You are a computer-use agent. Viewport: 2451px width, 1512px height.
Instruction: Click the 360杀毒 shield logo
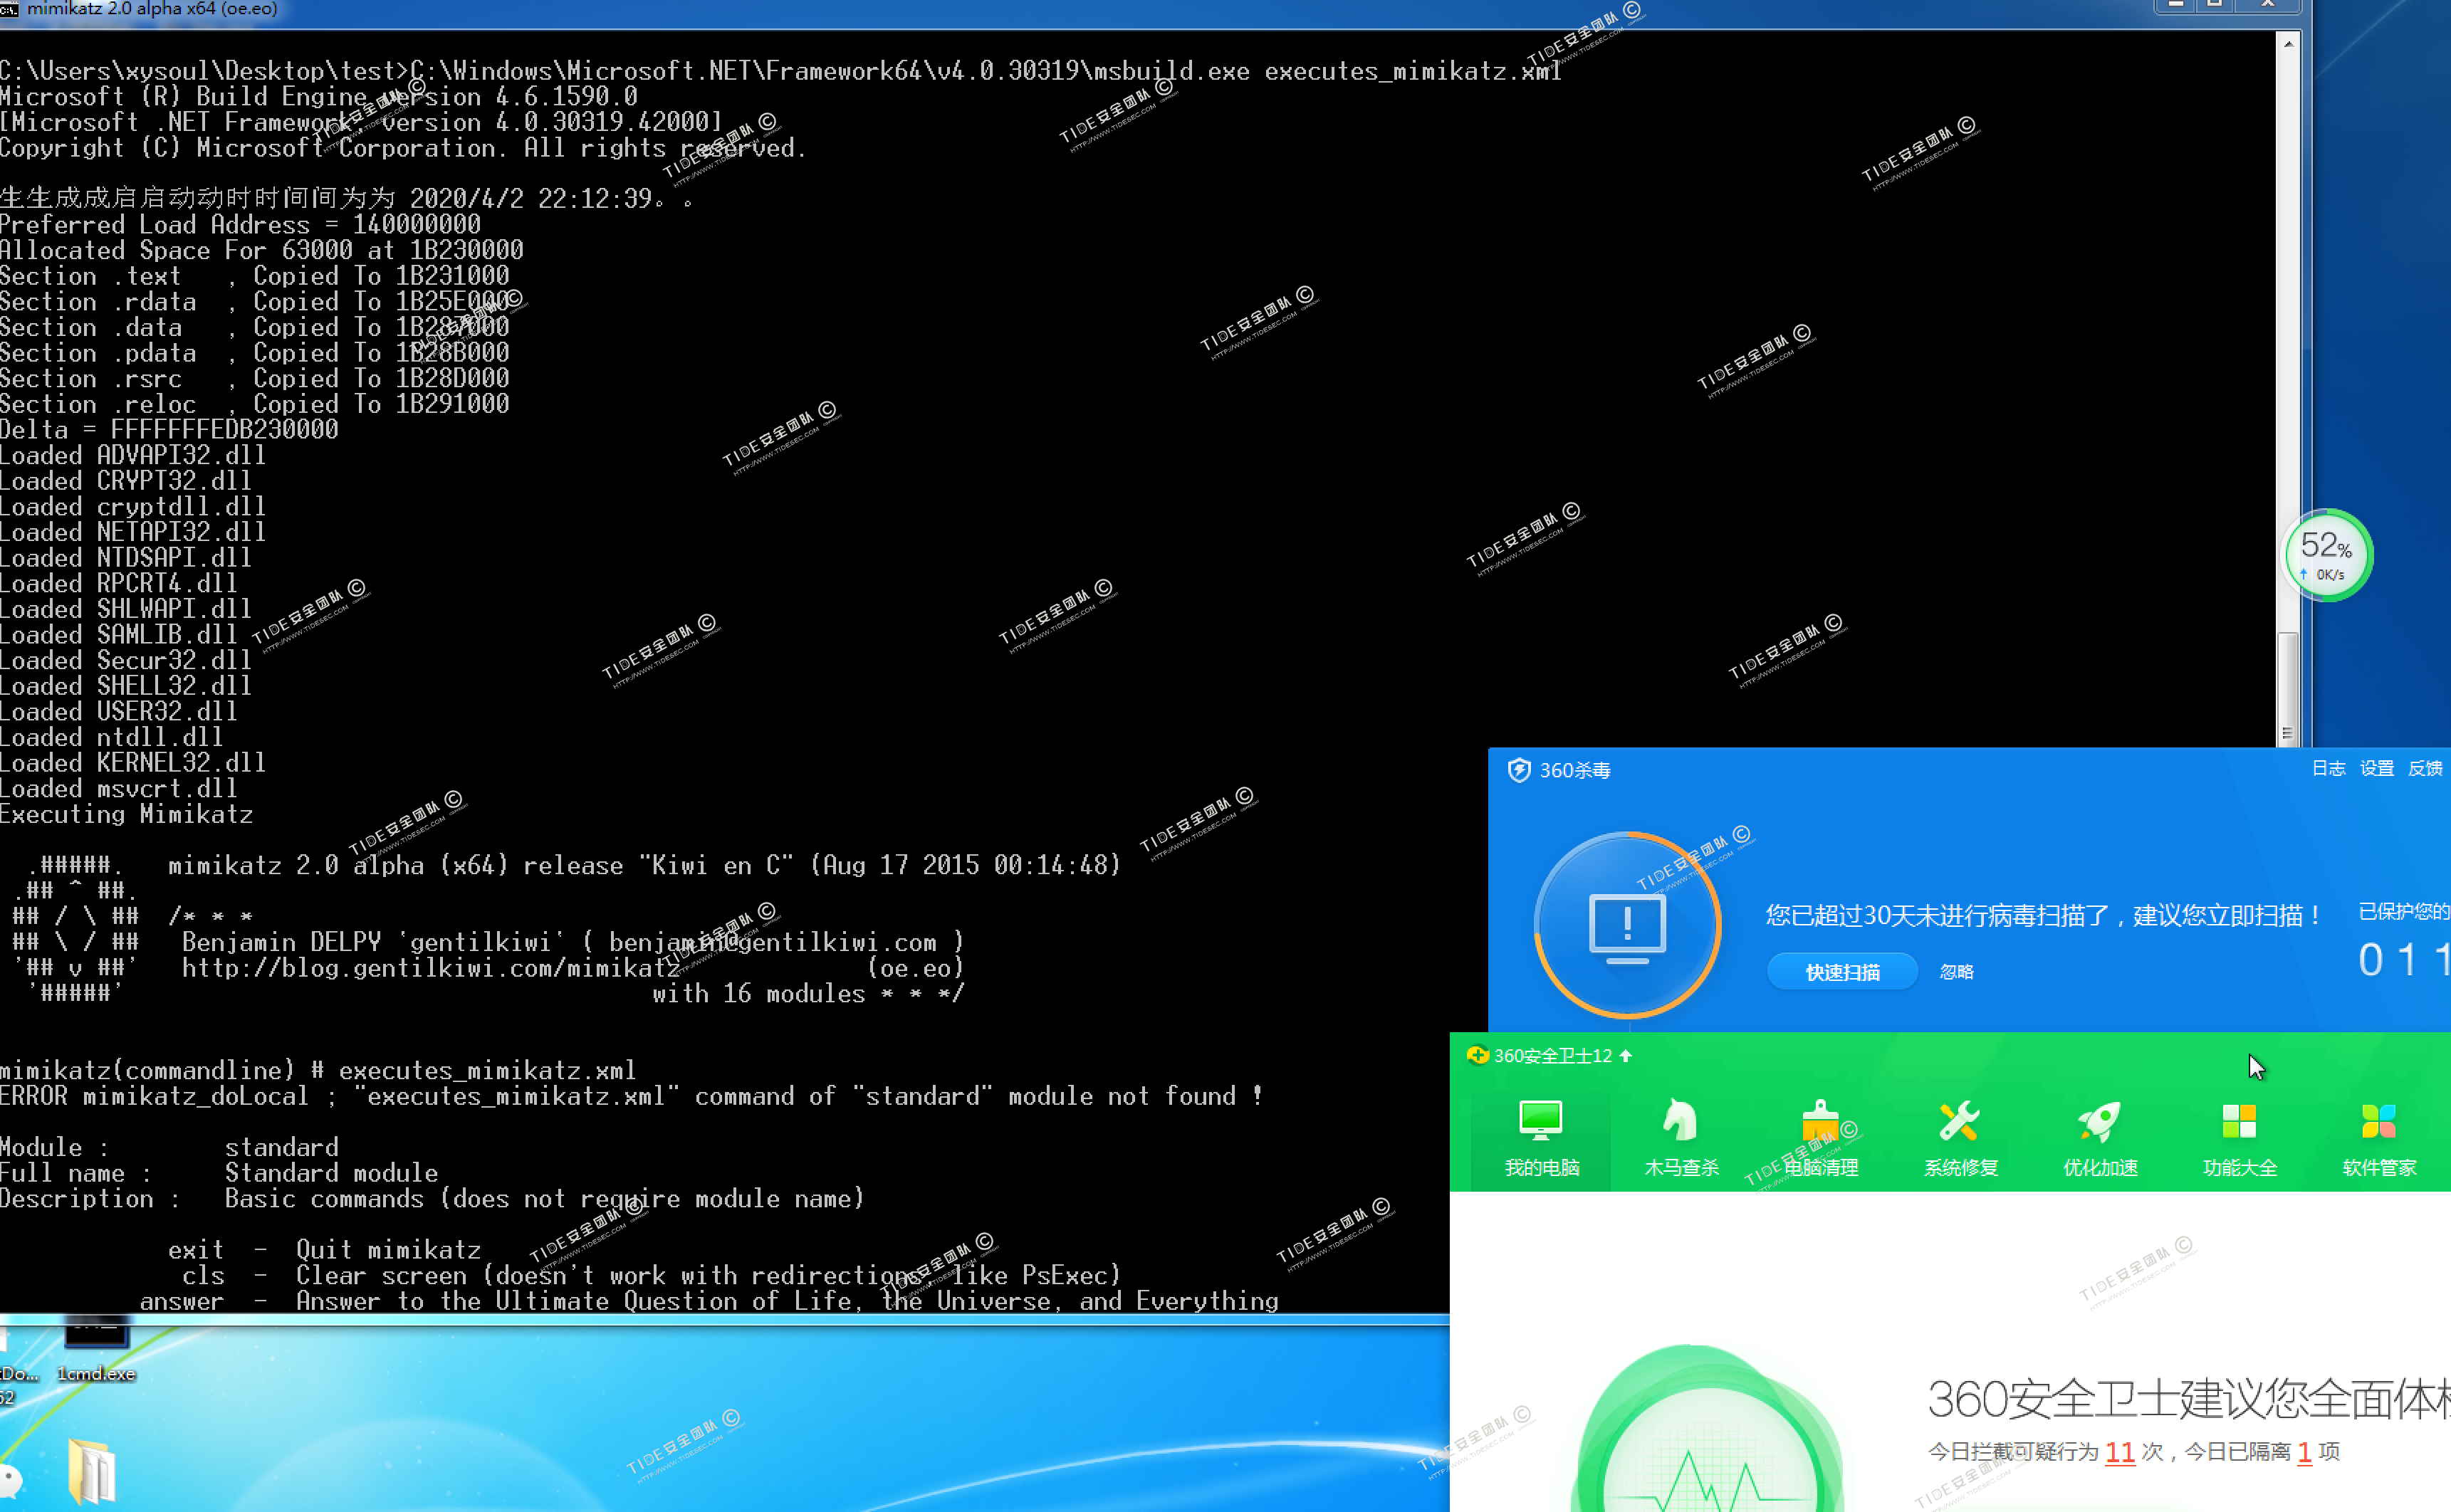pos(1518,770)
